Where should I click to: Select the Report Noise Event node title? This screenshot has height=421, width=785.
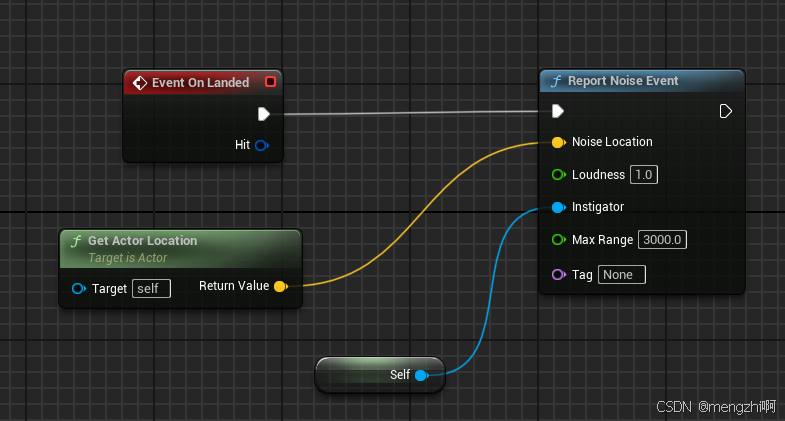[x=623, y=81]
